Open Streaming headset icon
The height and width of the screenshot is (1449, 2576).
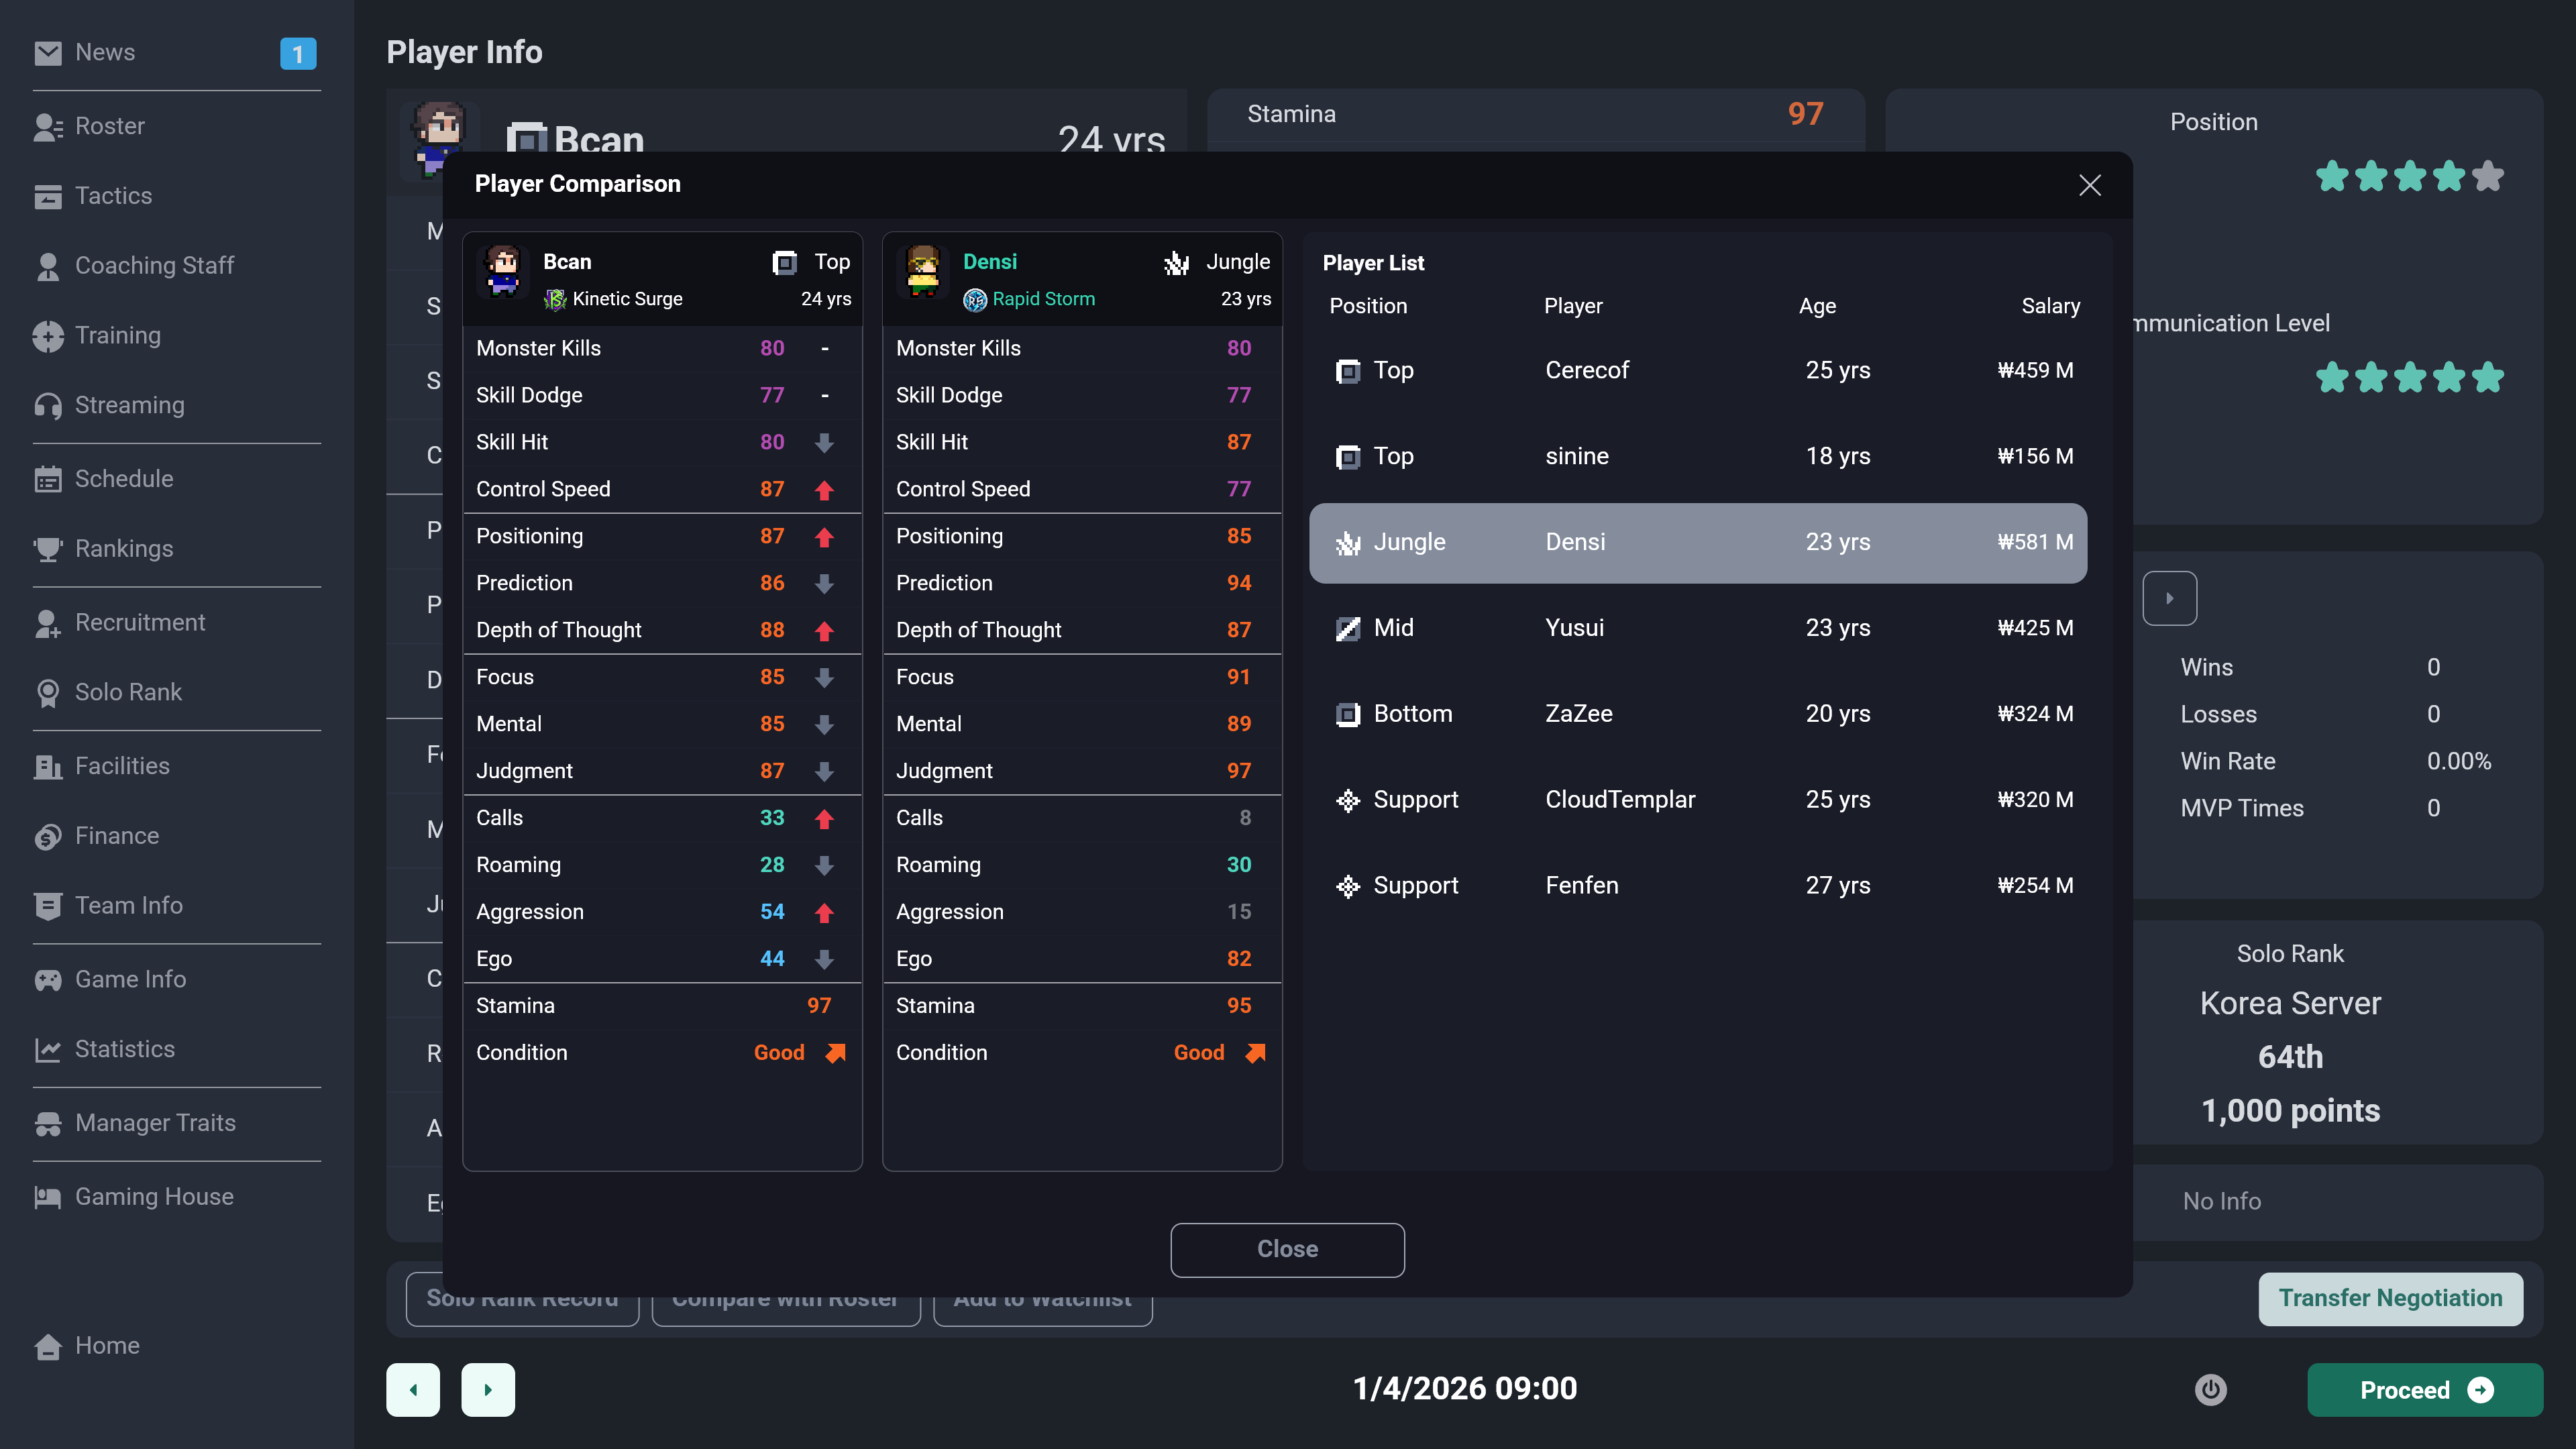pyautogui.click(x=47, y=405)
